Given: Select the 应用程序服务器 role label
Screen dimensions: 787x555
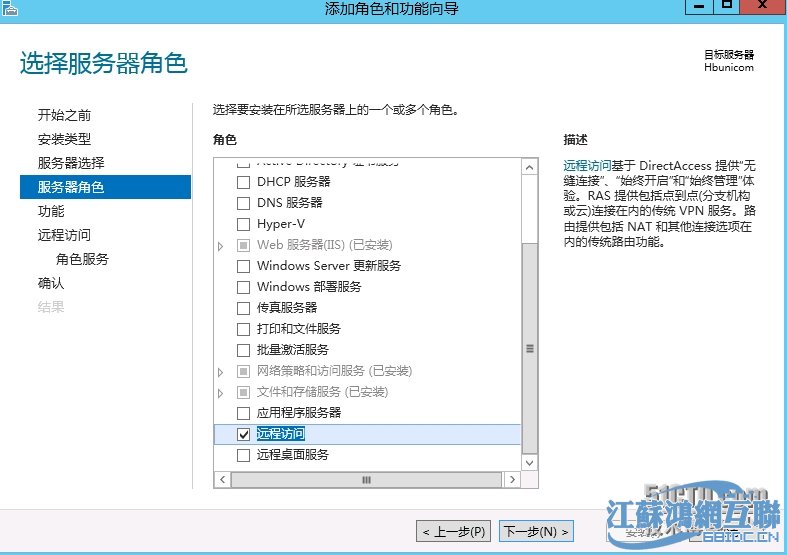Looking at the screenshot, I should [x=299, y=413].
